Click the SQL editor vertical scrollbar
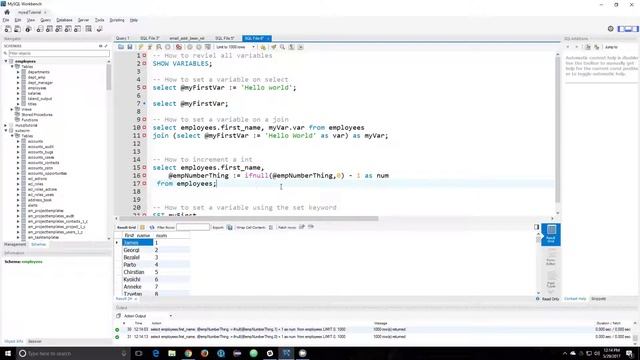Viewport: 640px width, 360px height. pyautogui.click(x=558, y=130)
